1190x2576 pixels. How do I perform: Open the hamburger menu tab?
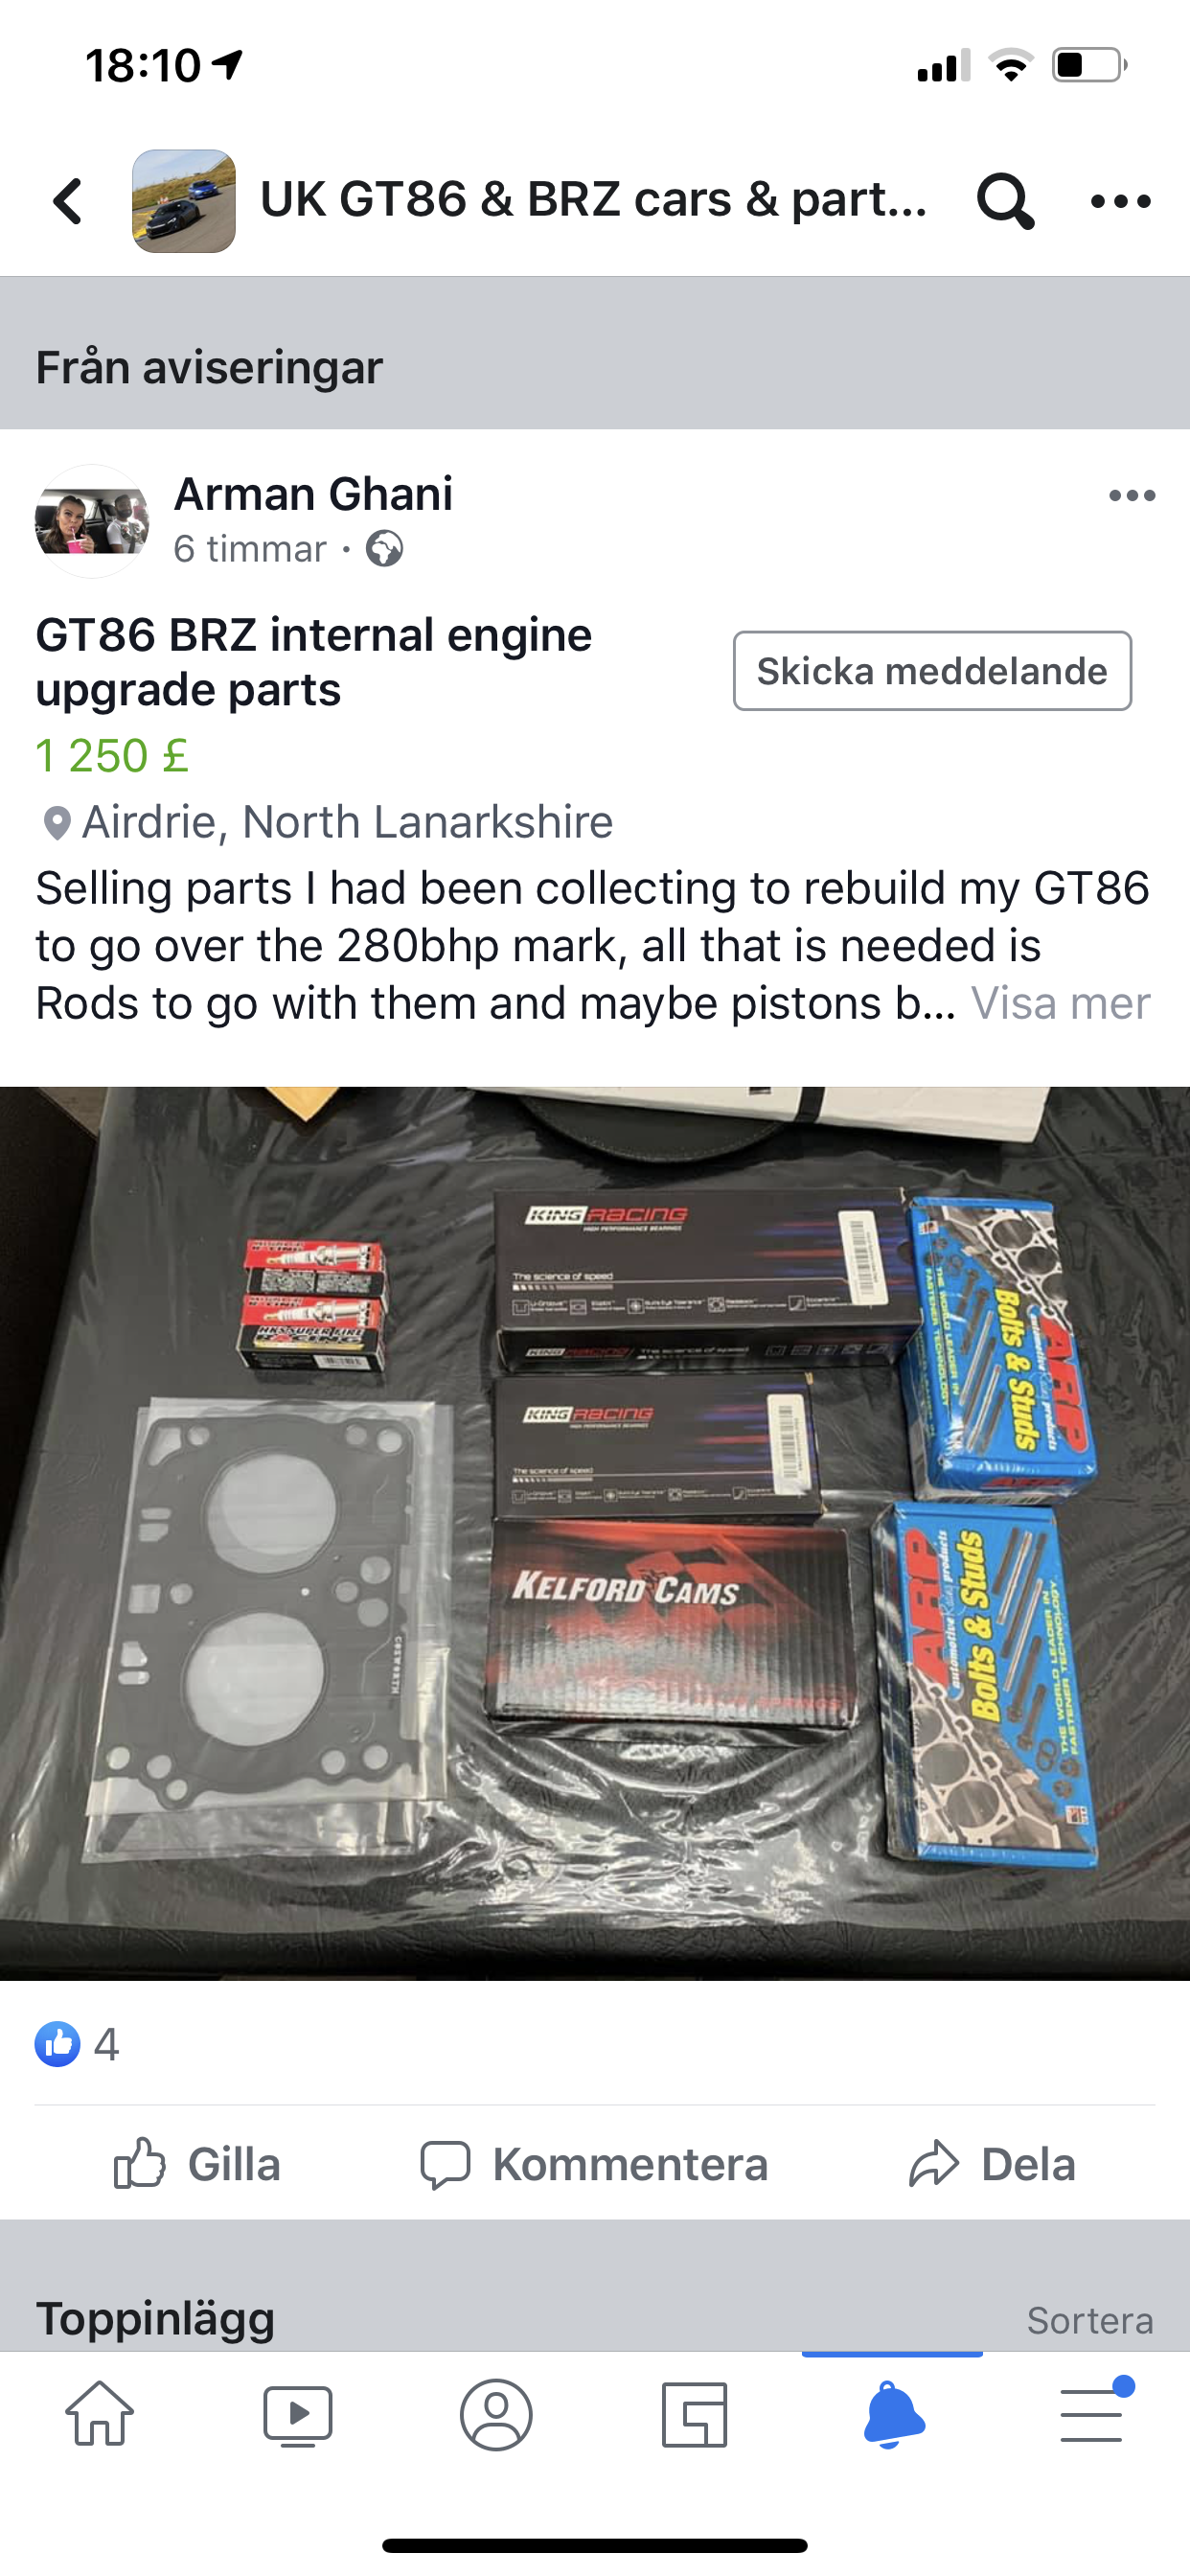coord(1091,2415)
